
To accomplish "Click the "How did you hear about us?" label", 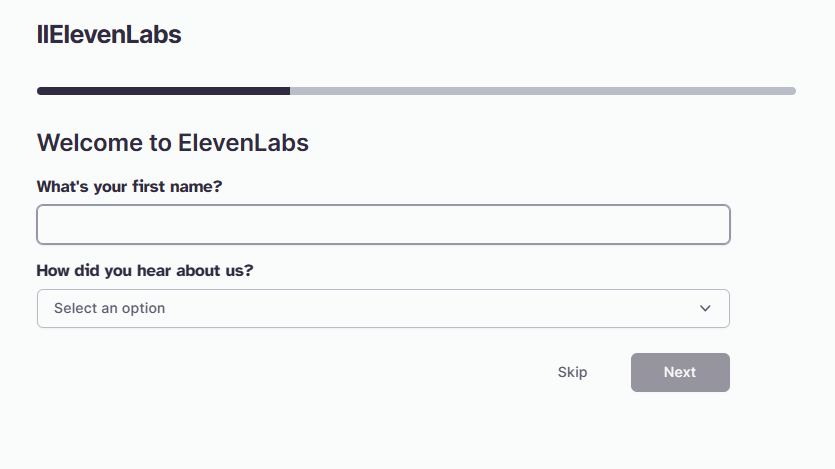I will tap(145, 270).
